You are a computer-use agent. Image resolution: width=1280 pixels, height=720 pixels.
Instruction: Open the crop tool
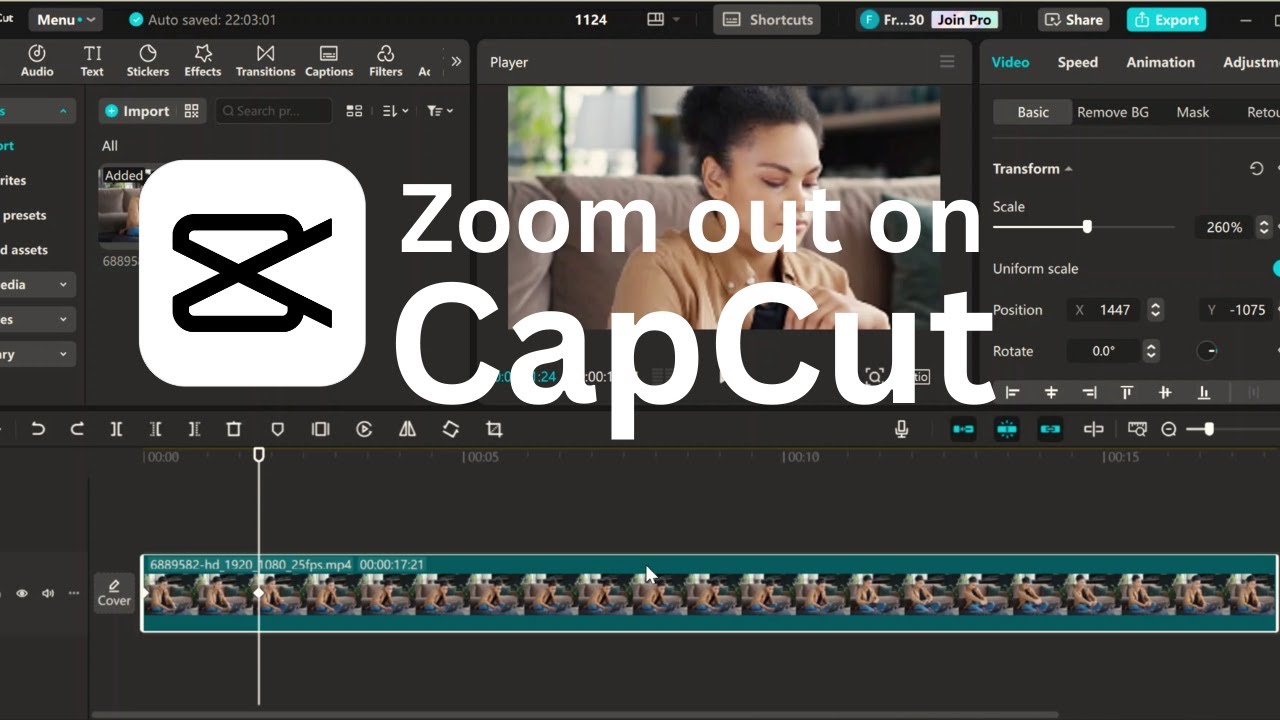point(494,429)
